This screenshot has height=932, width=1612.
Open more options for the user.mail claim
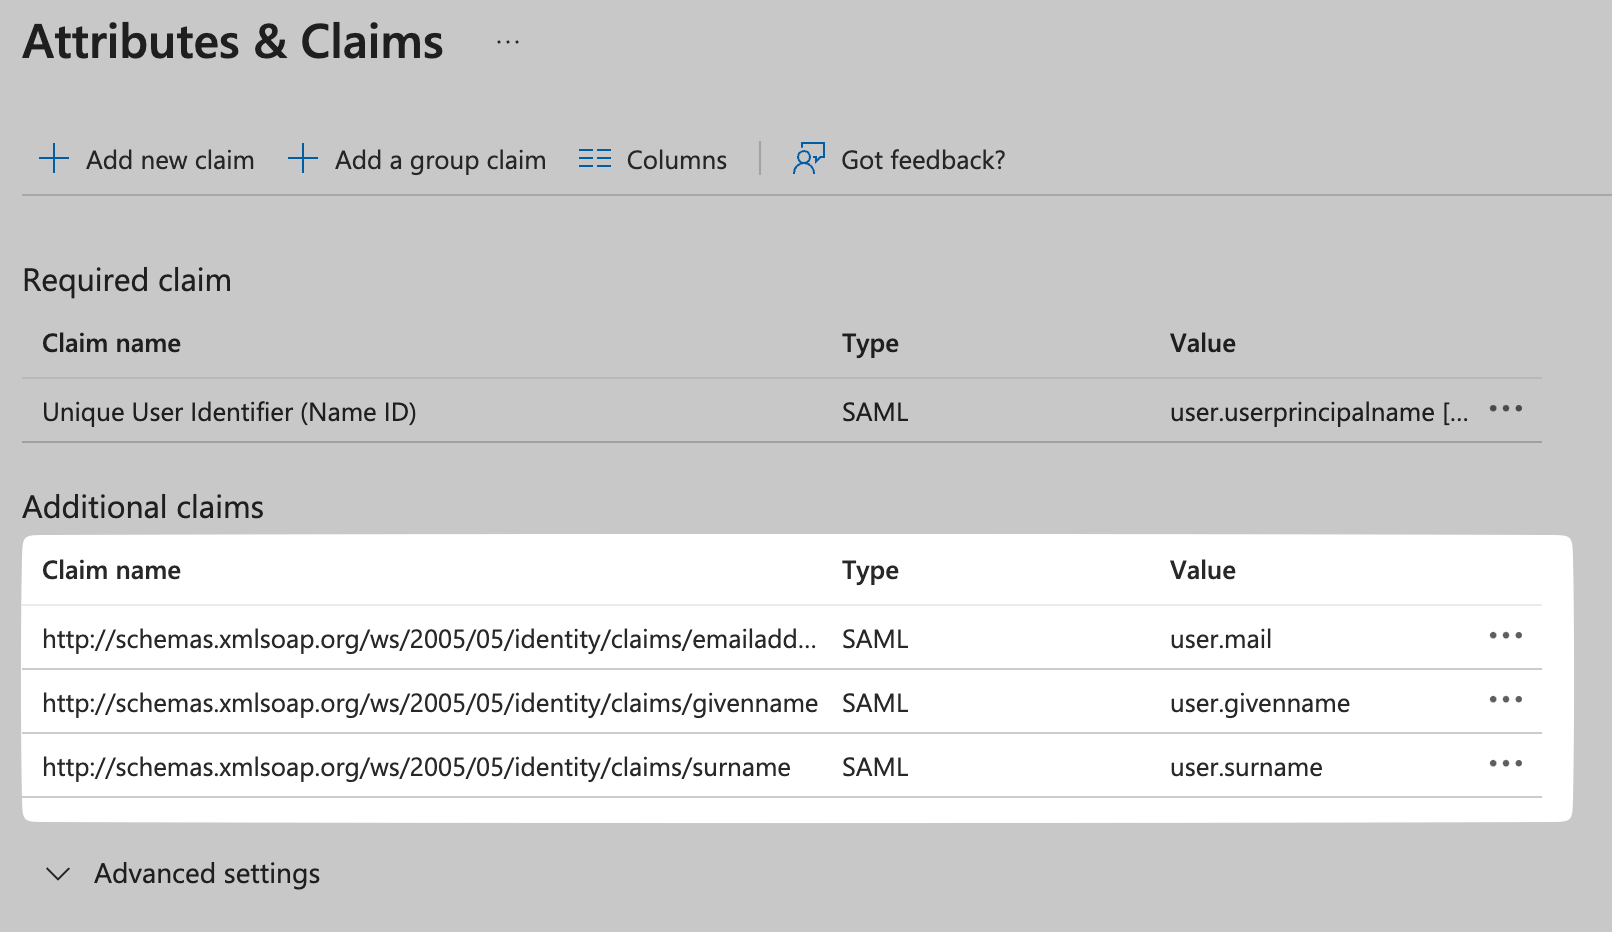pos(1505,636)
